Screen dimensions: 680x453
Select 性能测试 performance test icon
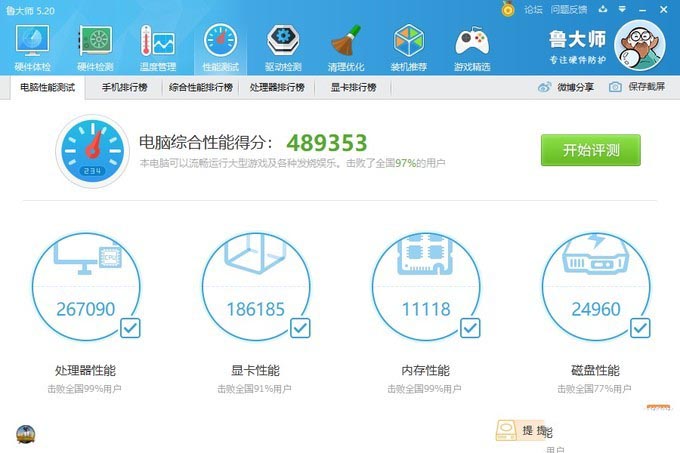tap(220, 40)
